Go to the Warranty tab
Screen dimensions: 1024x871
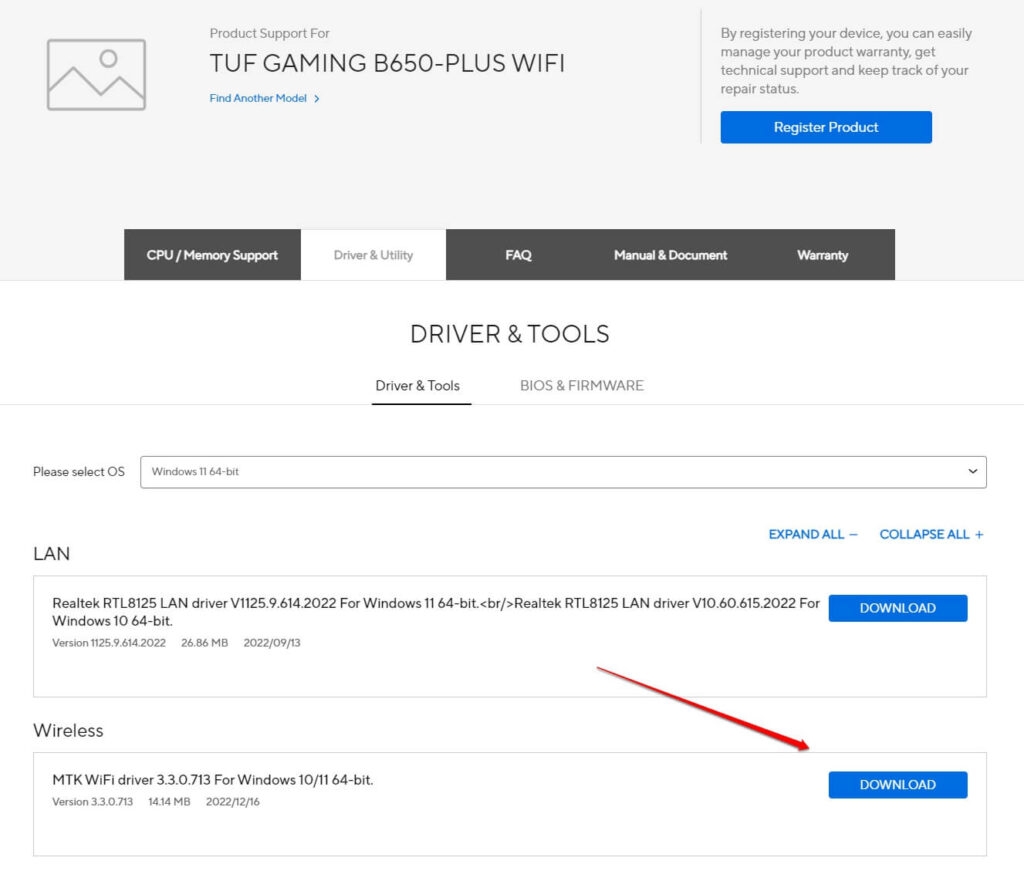pyautogui.click(x=822, y=255)
